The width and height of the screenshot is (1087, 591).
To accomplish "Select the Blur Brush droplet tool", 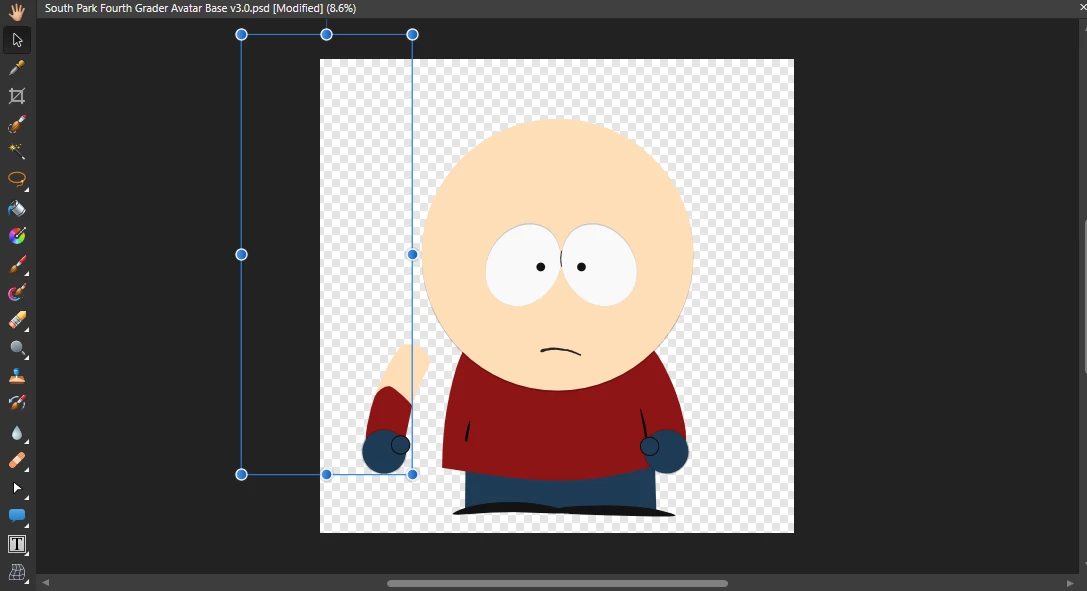I will point(17,433).
